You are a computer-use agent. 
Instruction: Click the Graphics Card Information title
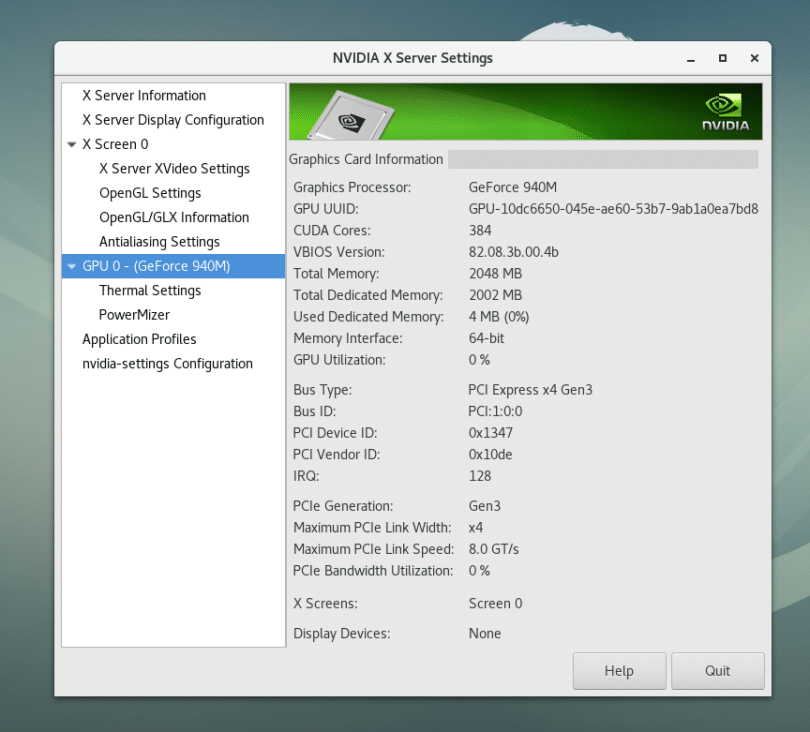[x=366, y=159]
